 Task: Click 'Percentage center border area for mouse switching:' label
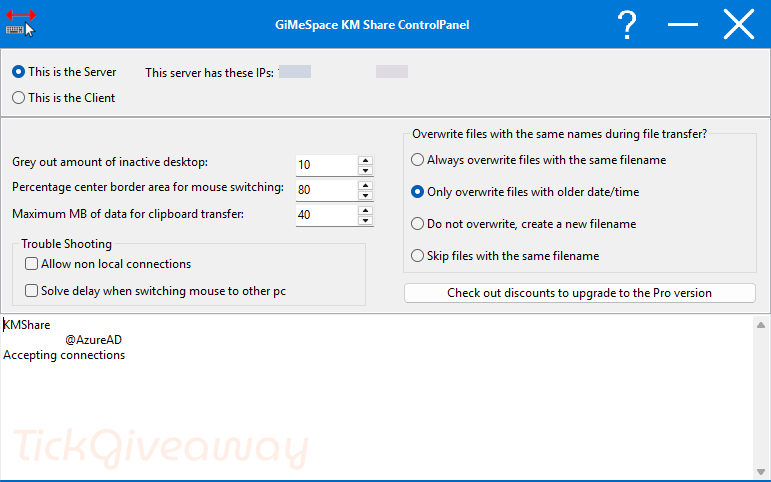click(148, 187)
